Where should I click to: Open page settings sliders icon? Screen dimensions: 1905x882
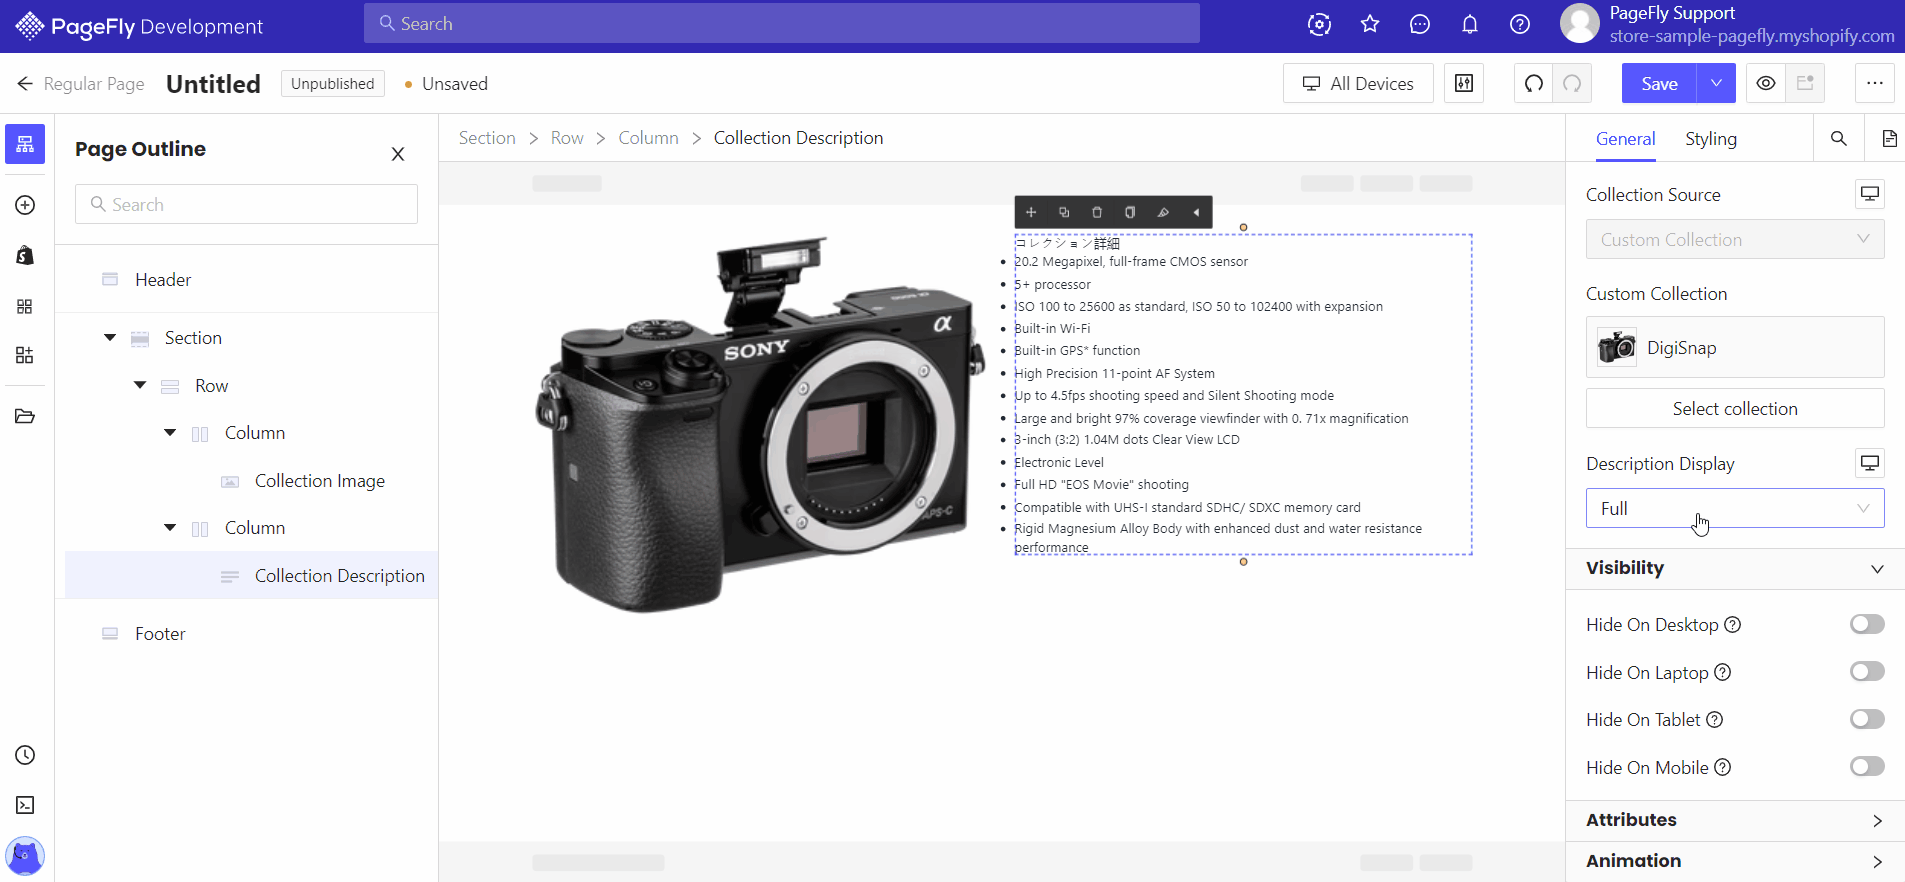(x=1464, y=83)
